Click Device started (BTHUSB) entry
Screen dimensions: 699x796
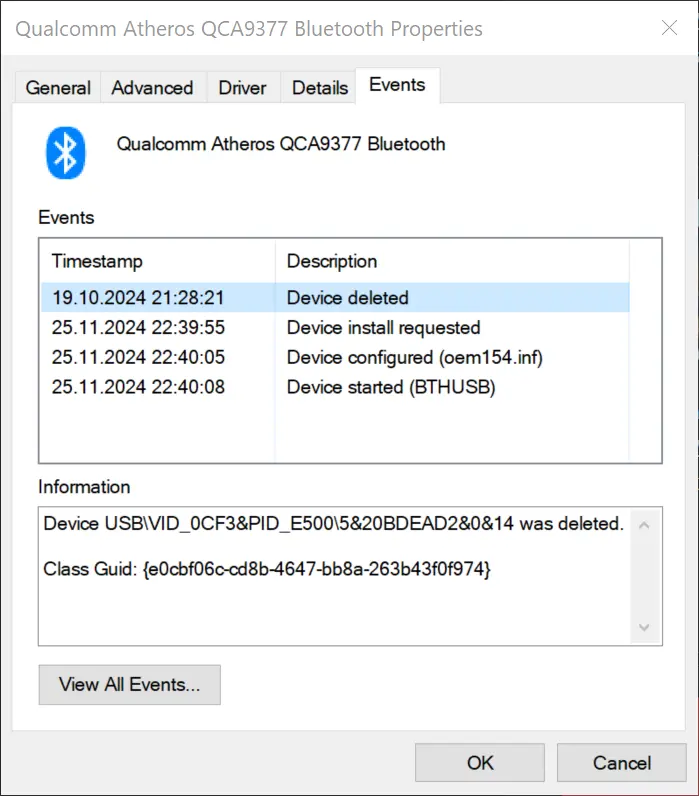coord(391,387)
